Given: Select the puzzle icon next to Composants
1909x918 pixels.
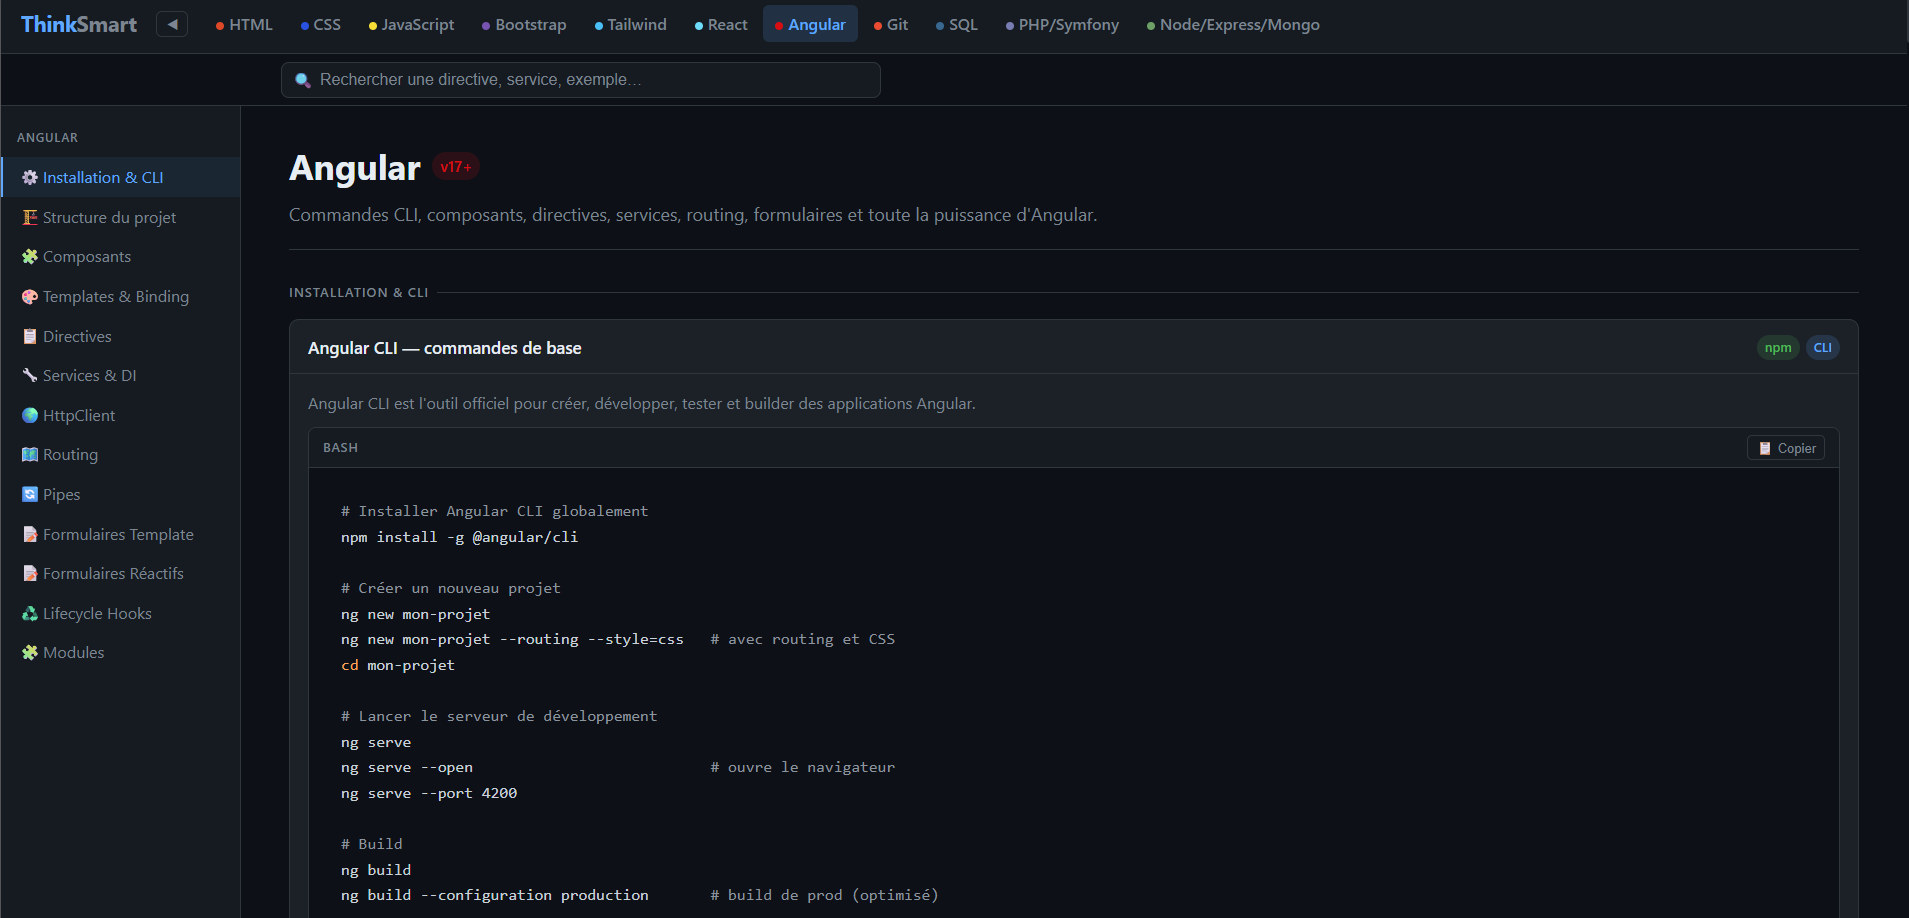Looking at the screenshot, I should (x=30, y=257).
